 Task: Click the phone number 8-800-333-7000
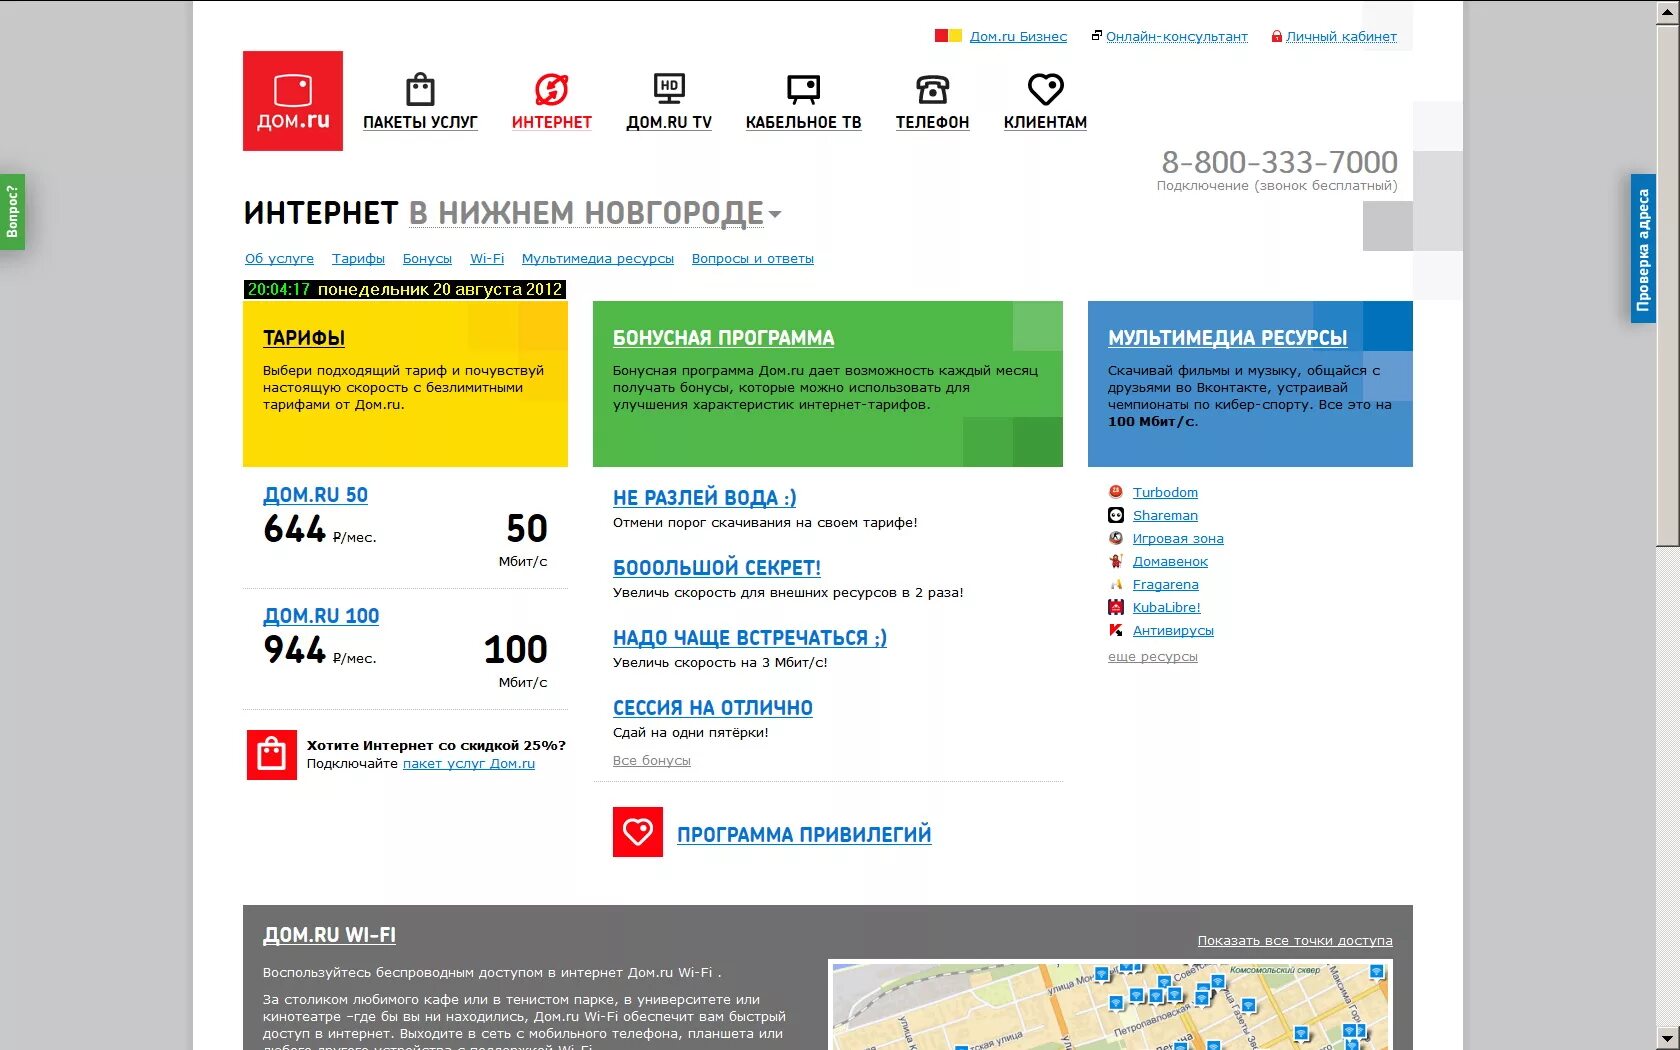pyautogui.click(x=1279, y=162)
